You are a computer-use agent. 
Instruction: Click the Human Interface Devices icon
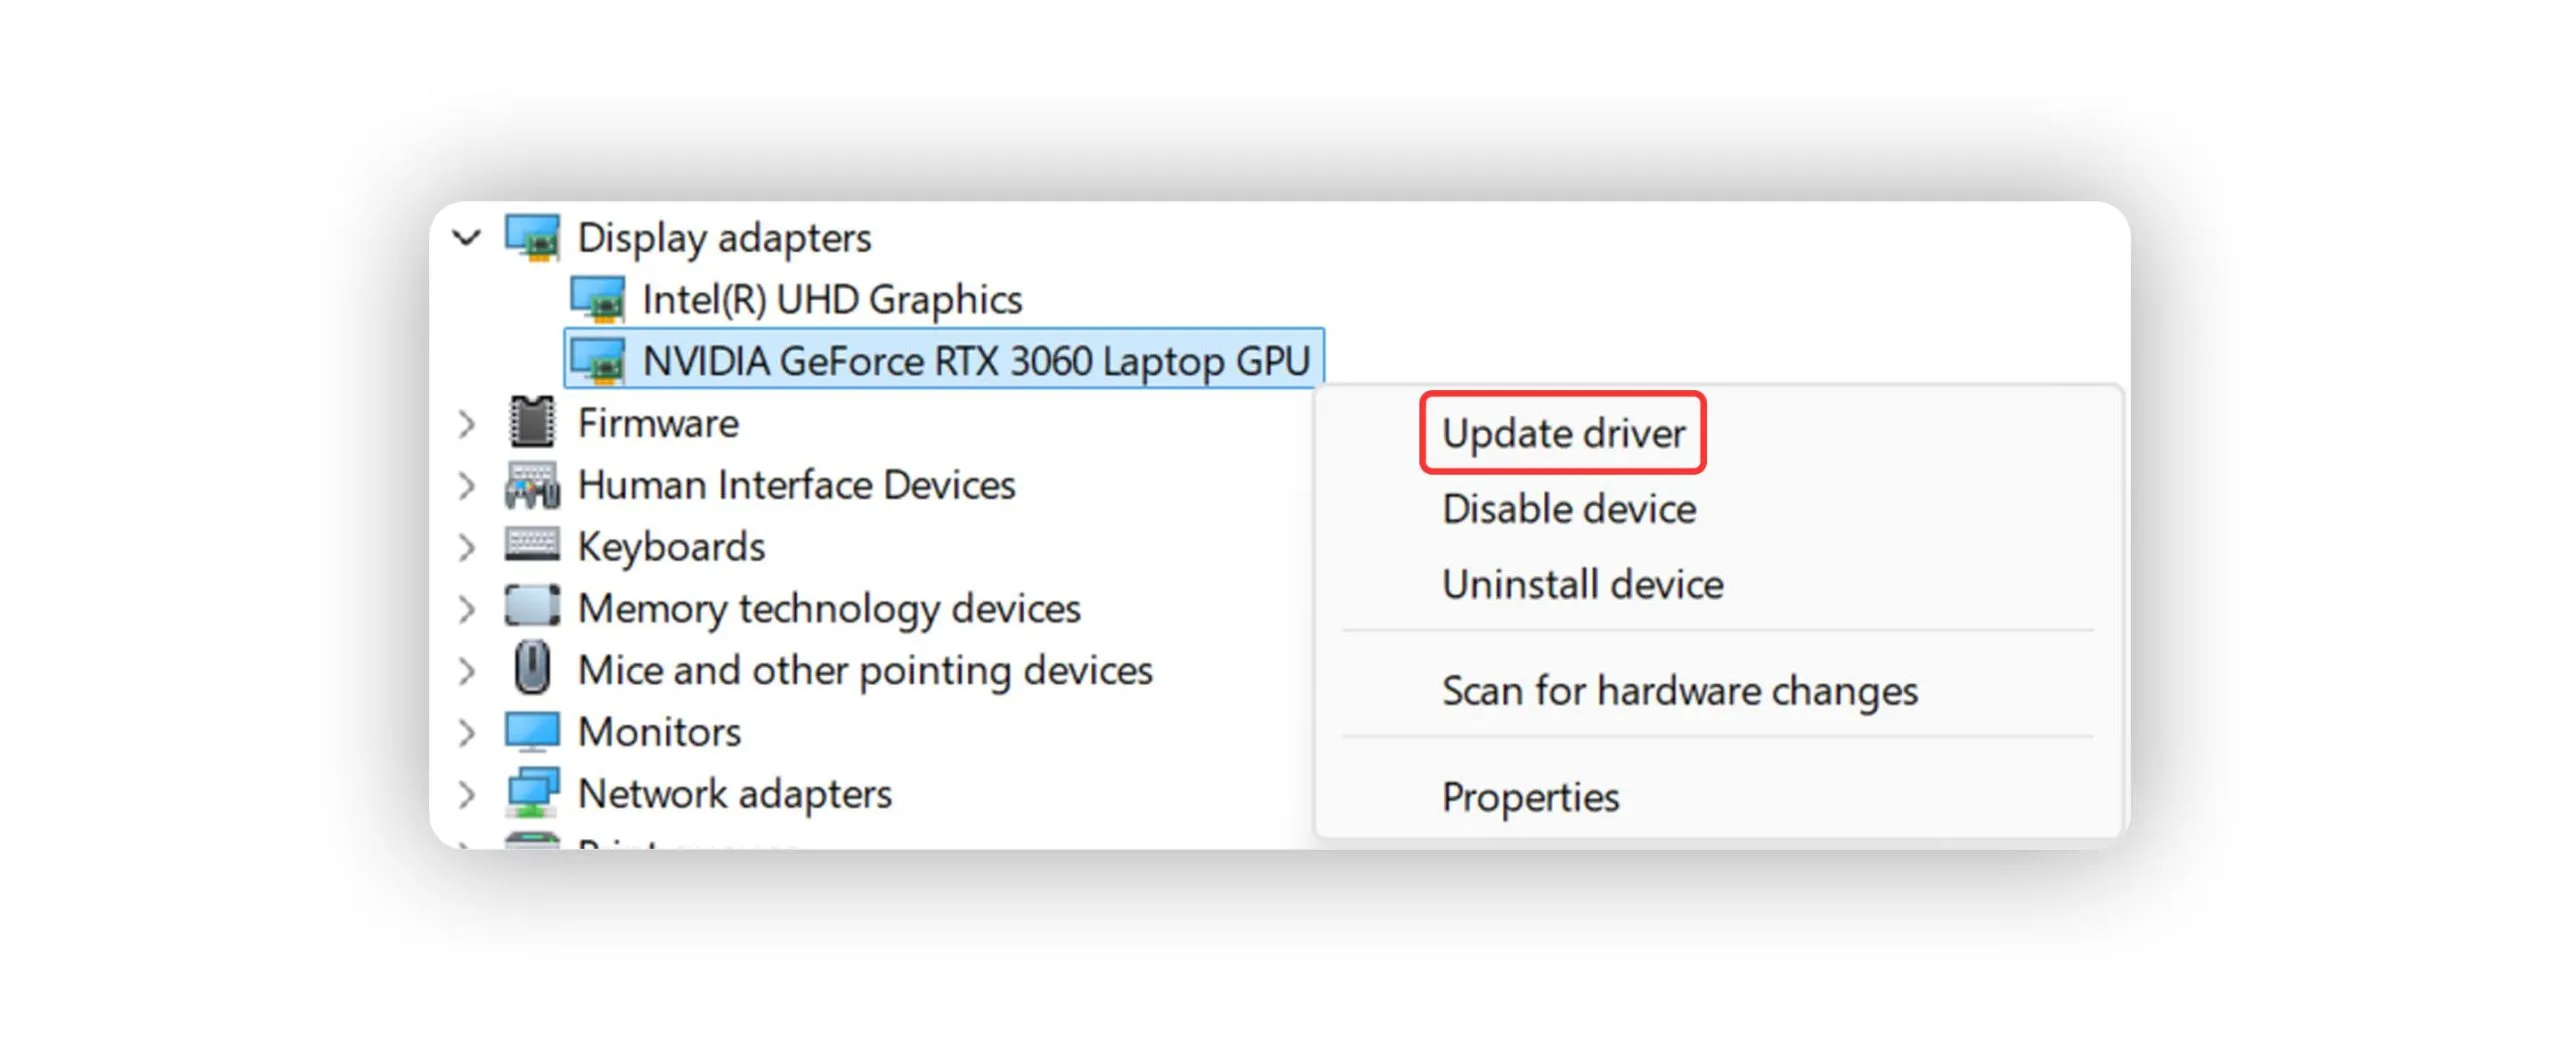[531, 485]
